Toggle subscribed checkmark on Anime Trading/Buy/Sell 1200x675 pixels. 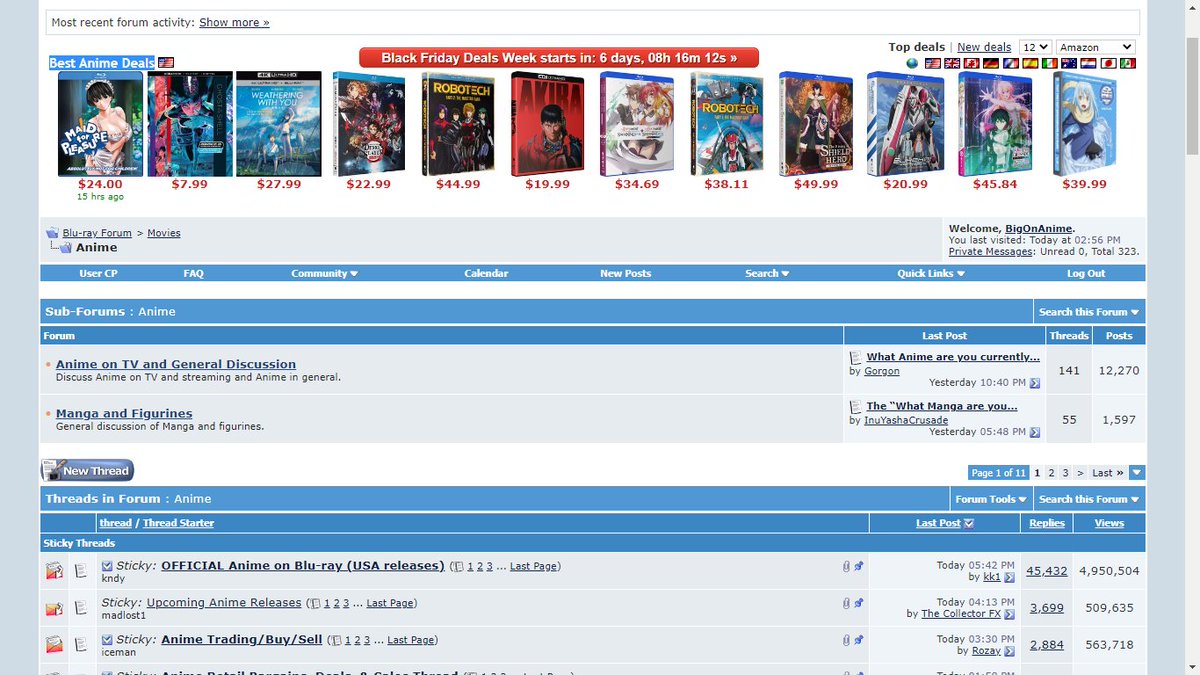[107, 640]
